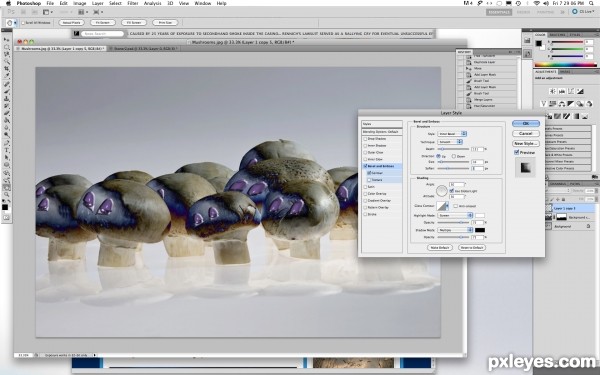Open the Shadow Mode dropdown

point(455,230)
